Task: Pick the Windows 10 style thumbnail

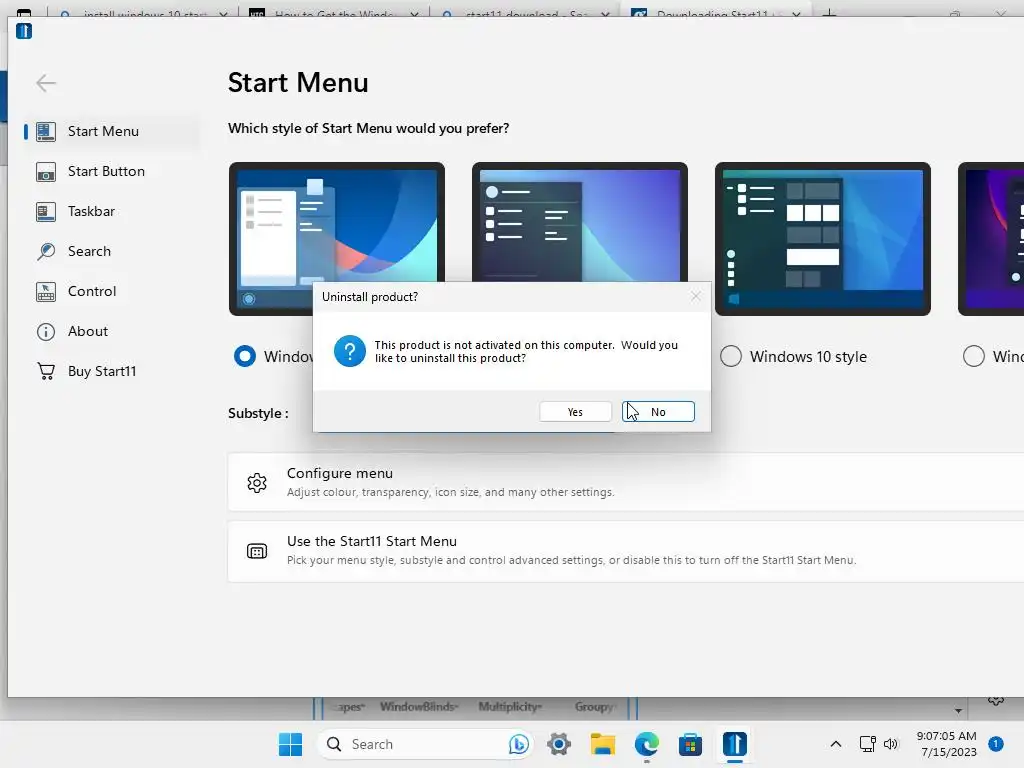Action: click(x=823, y=239)
